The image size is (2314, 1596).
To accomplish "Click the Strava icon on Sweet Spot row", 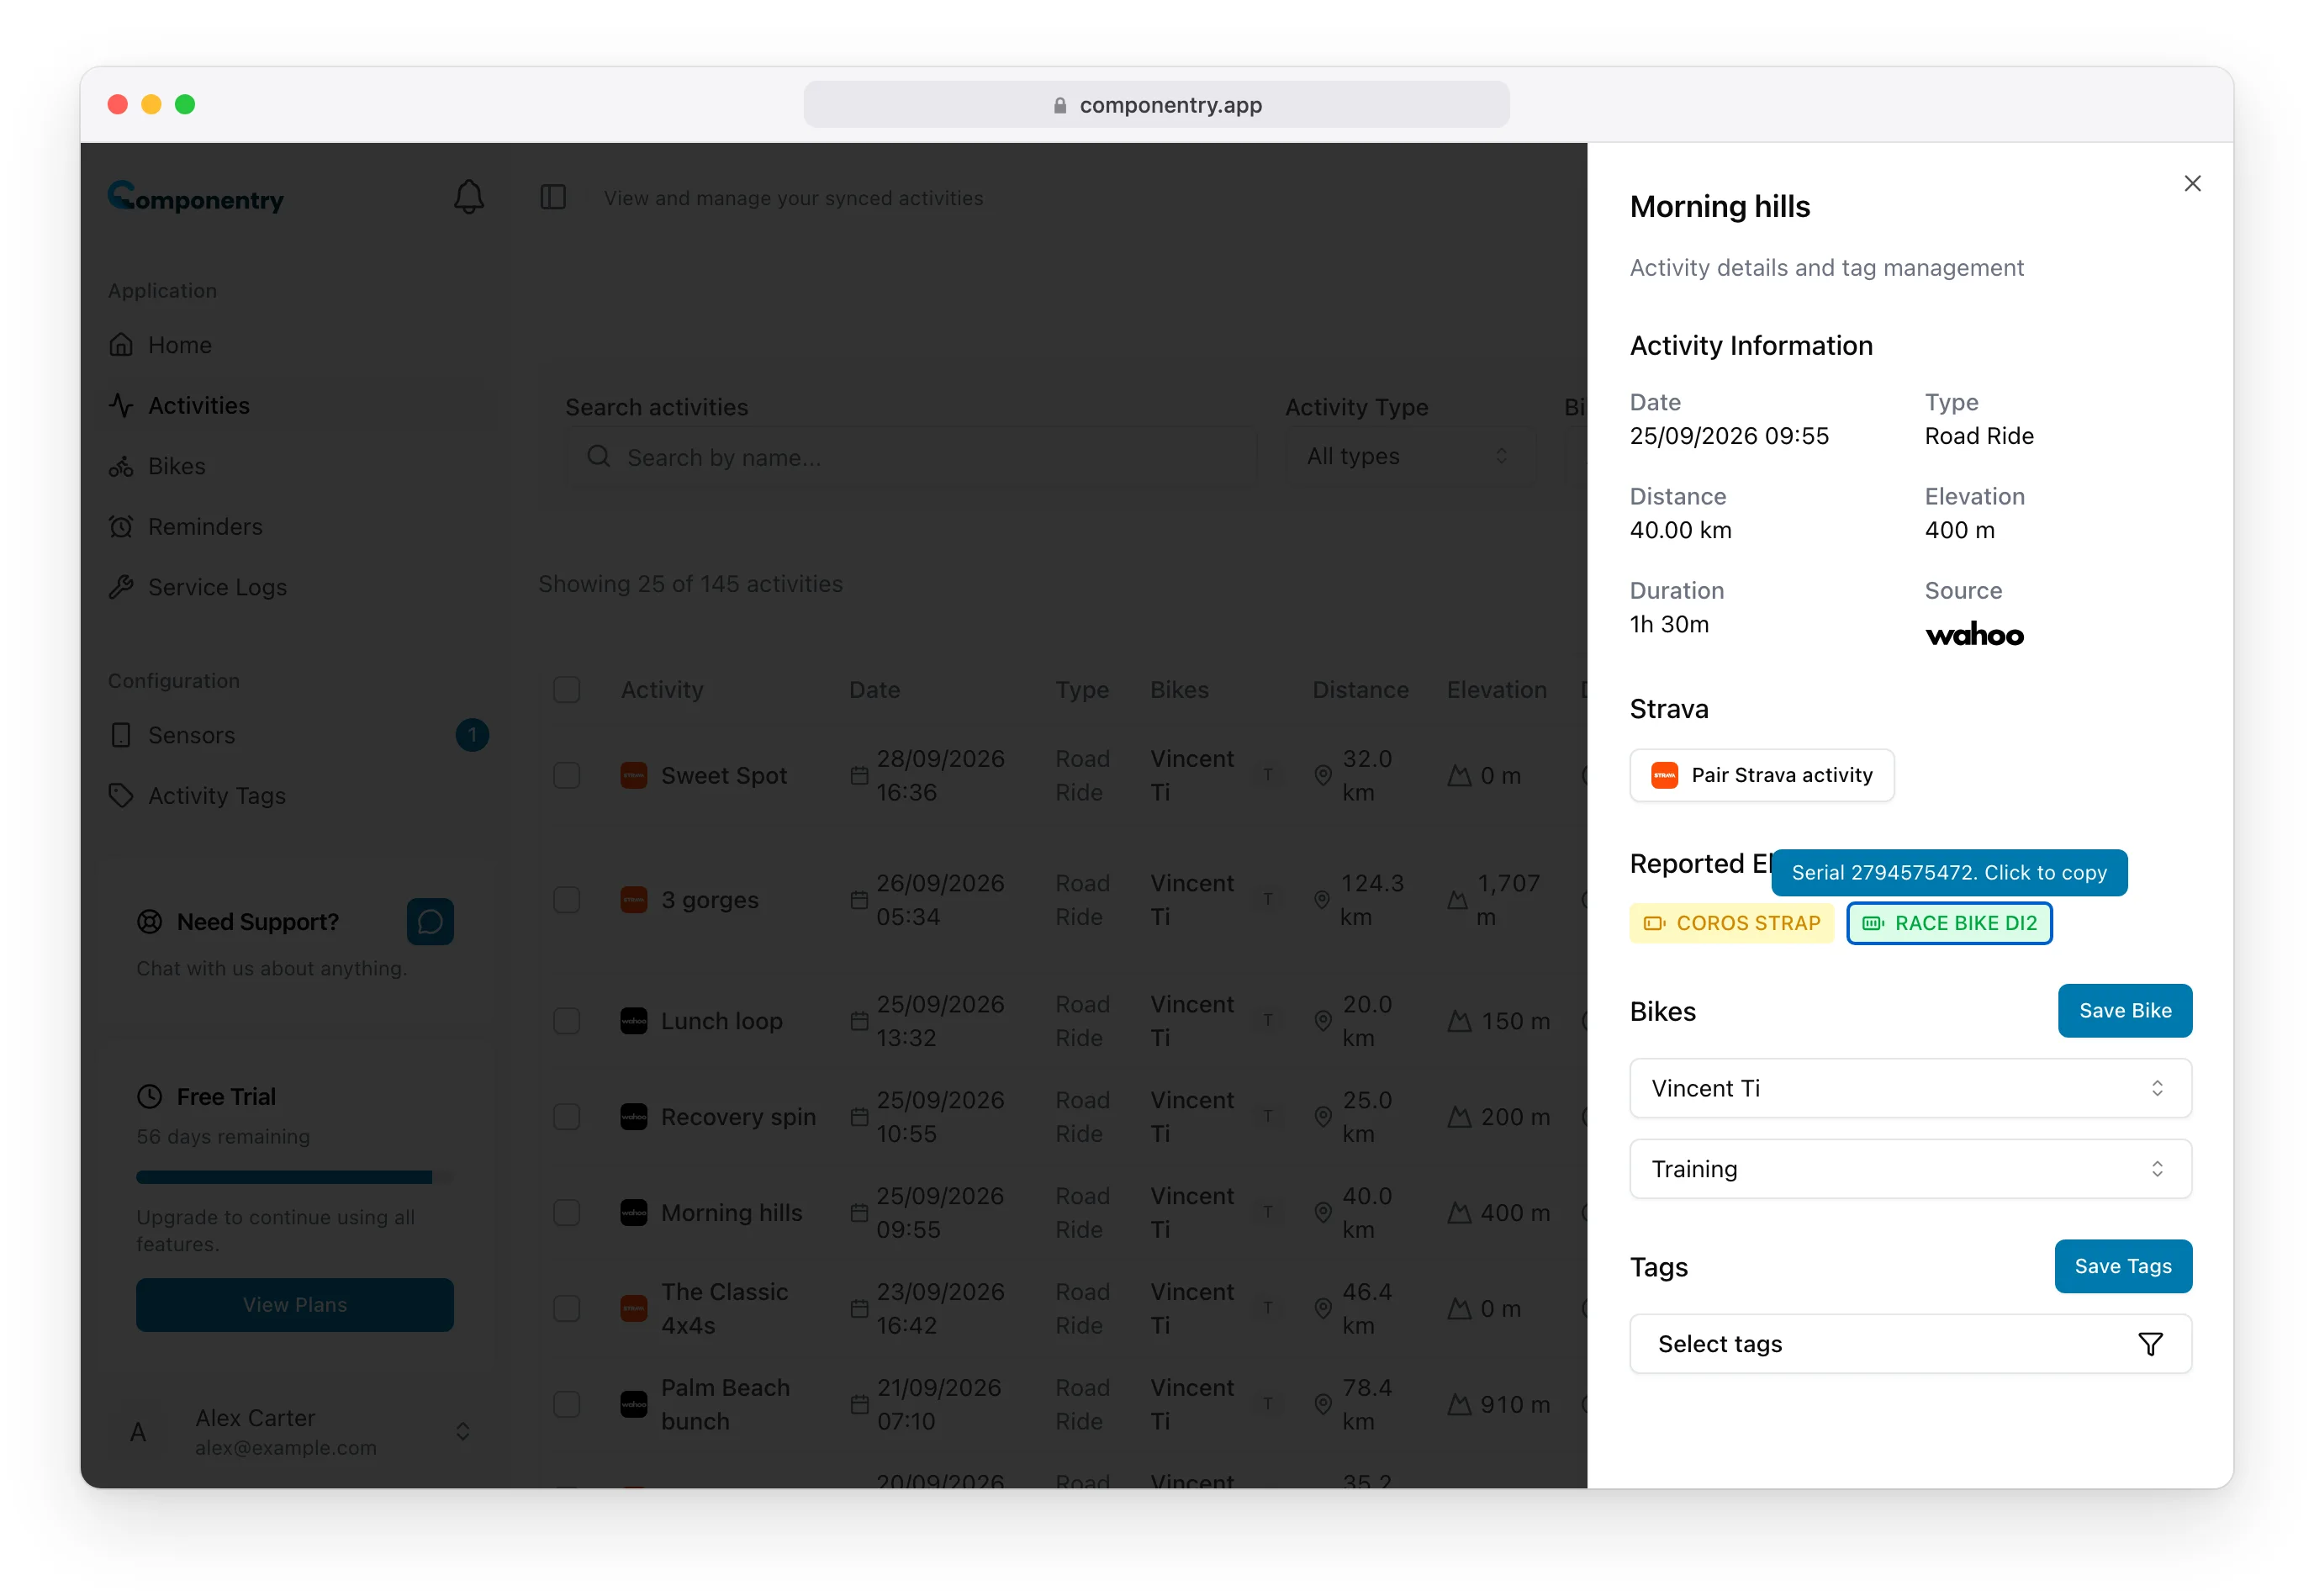I will coord(634,775).
